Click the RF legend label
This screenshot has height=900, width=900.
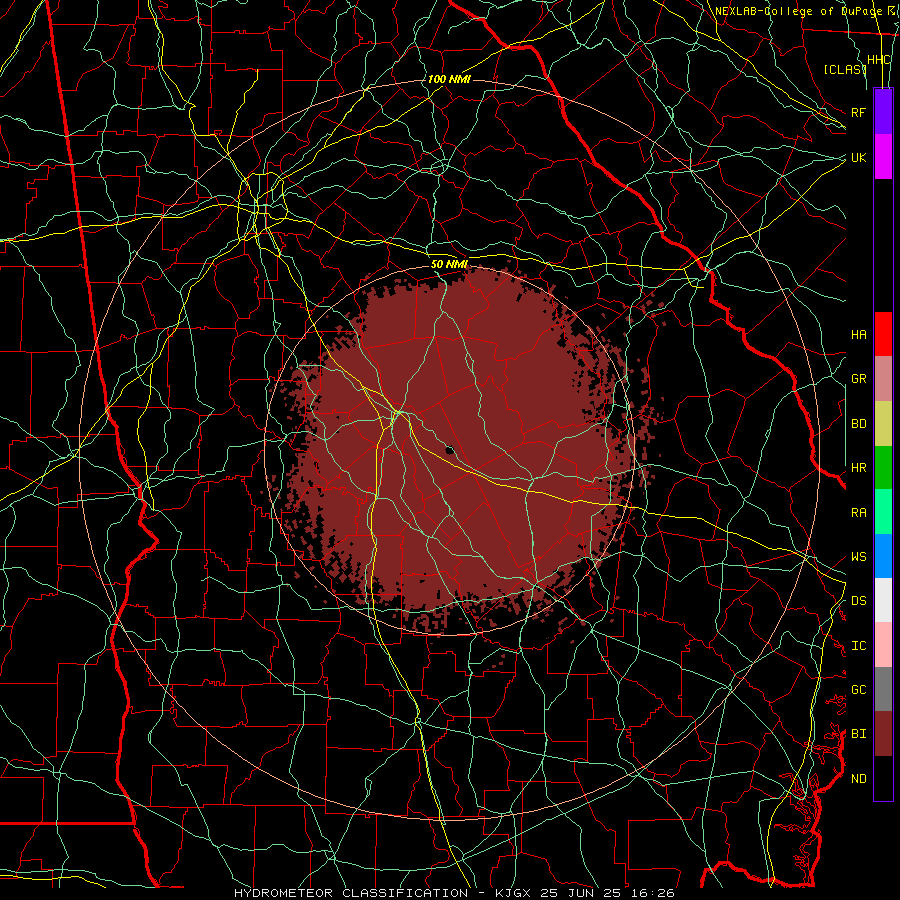[x=859, y=112]
